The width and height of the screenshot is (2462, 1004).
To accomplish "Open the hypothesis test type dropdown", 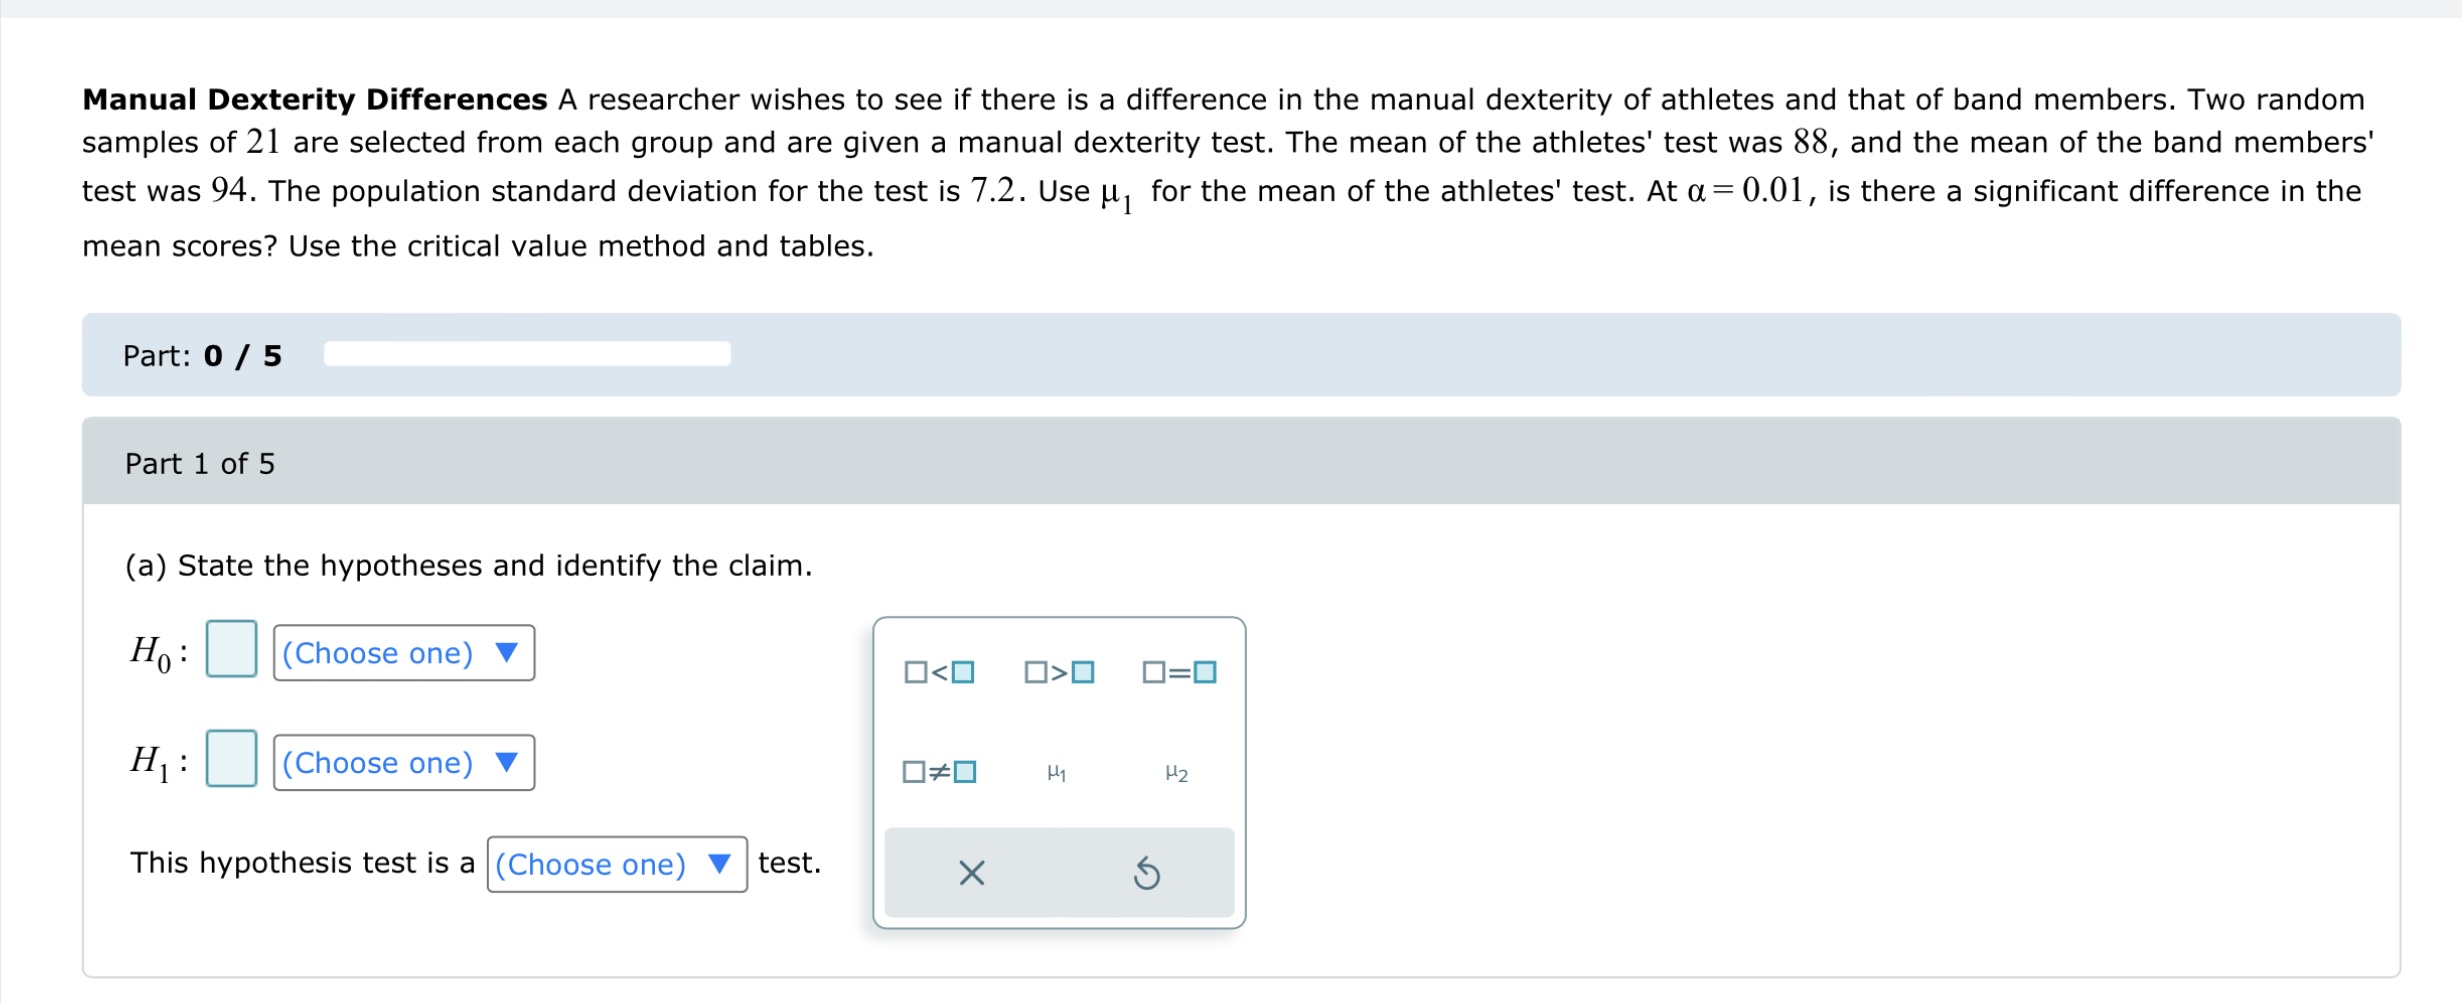I will tap(616, 864).
